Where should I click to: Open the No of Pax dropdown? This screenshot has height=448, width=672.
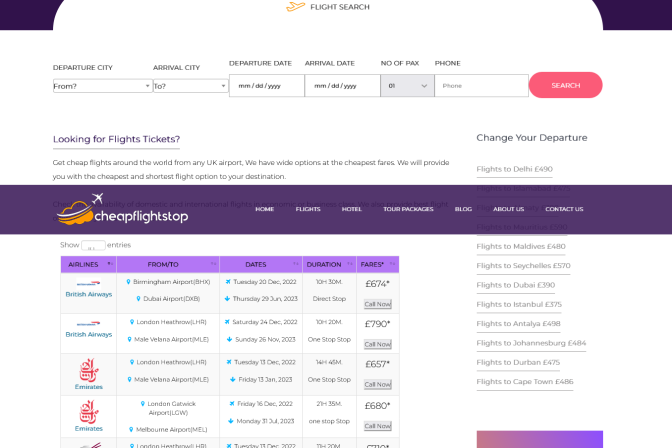408,86
